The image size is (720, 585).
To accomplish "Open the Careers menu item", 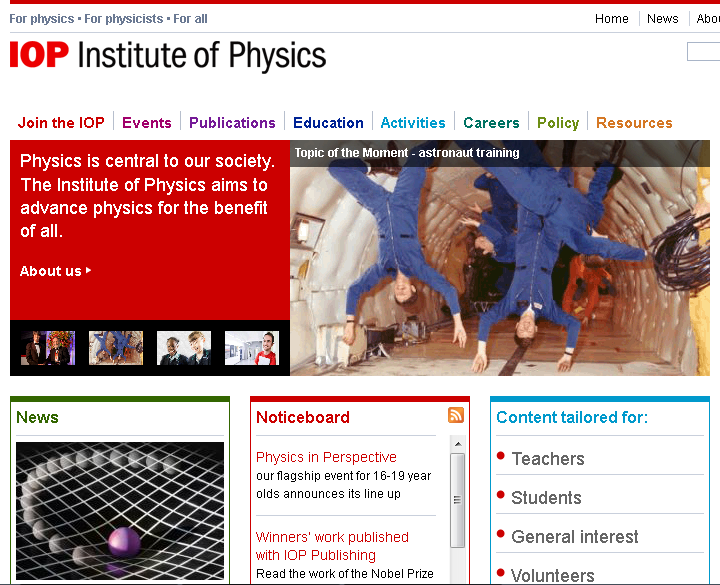I will (491, 123).
